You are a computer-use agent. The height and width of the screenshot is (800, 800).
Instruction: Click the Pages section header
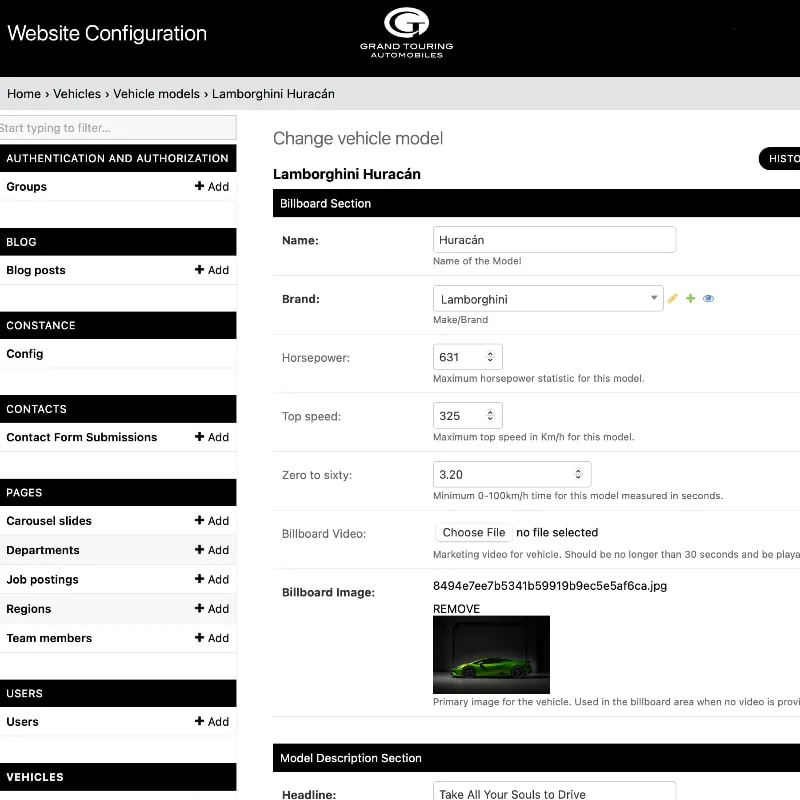118,492
